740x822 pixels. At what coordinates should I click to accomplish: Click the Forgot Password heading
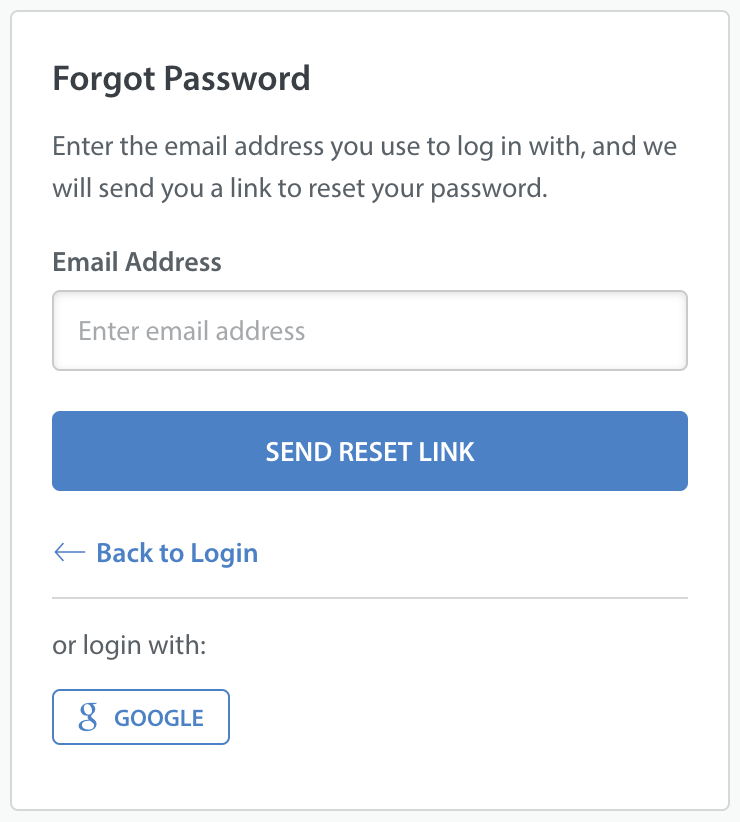(181, 79)
